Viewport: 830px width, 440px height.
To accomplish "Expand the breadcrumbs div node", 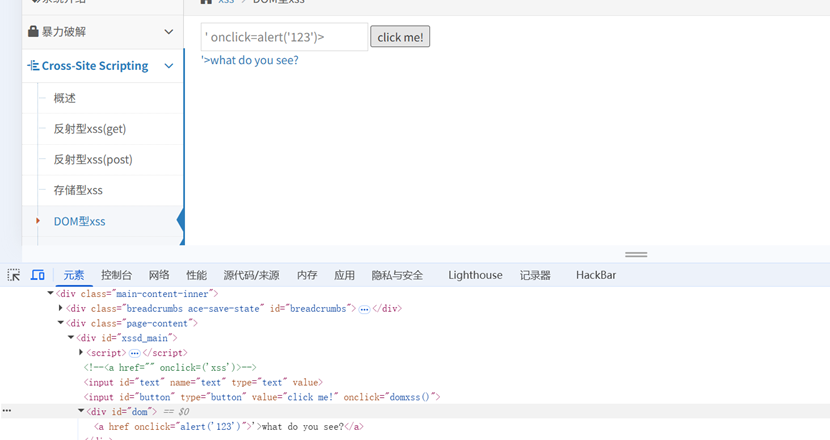I will tap(60, 308).
